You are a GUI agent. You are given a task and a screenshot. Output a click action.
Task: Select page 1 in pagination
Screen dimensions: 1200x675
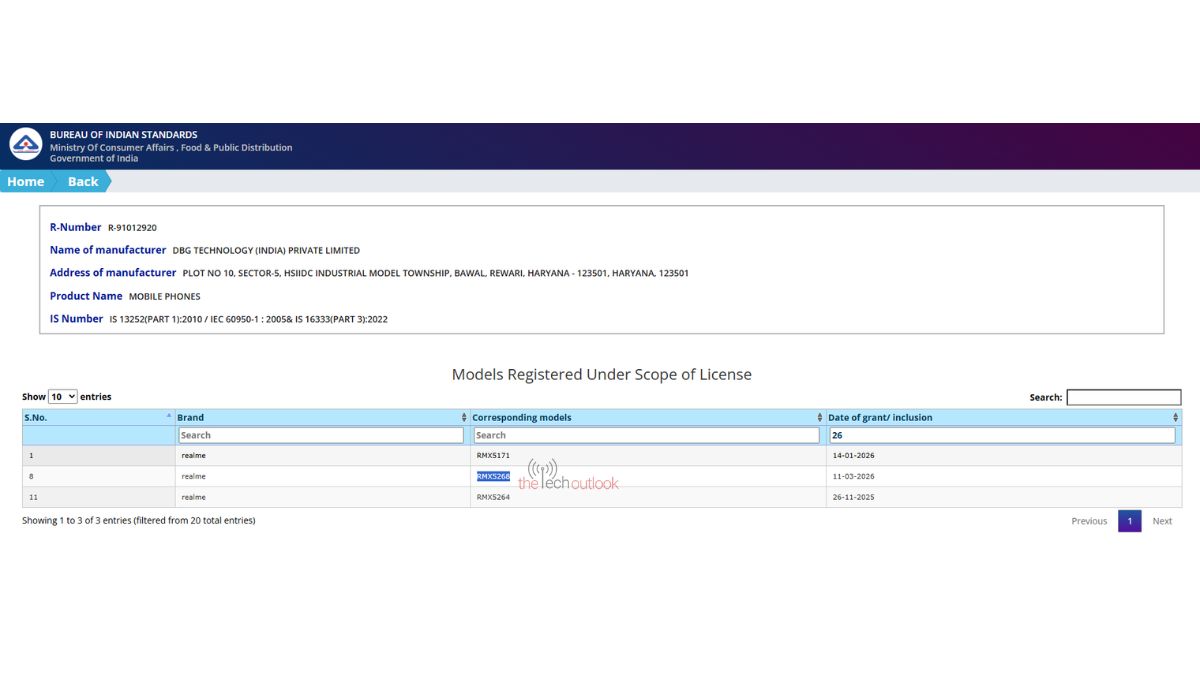pyautogui.click(x=1129, y=521)
